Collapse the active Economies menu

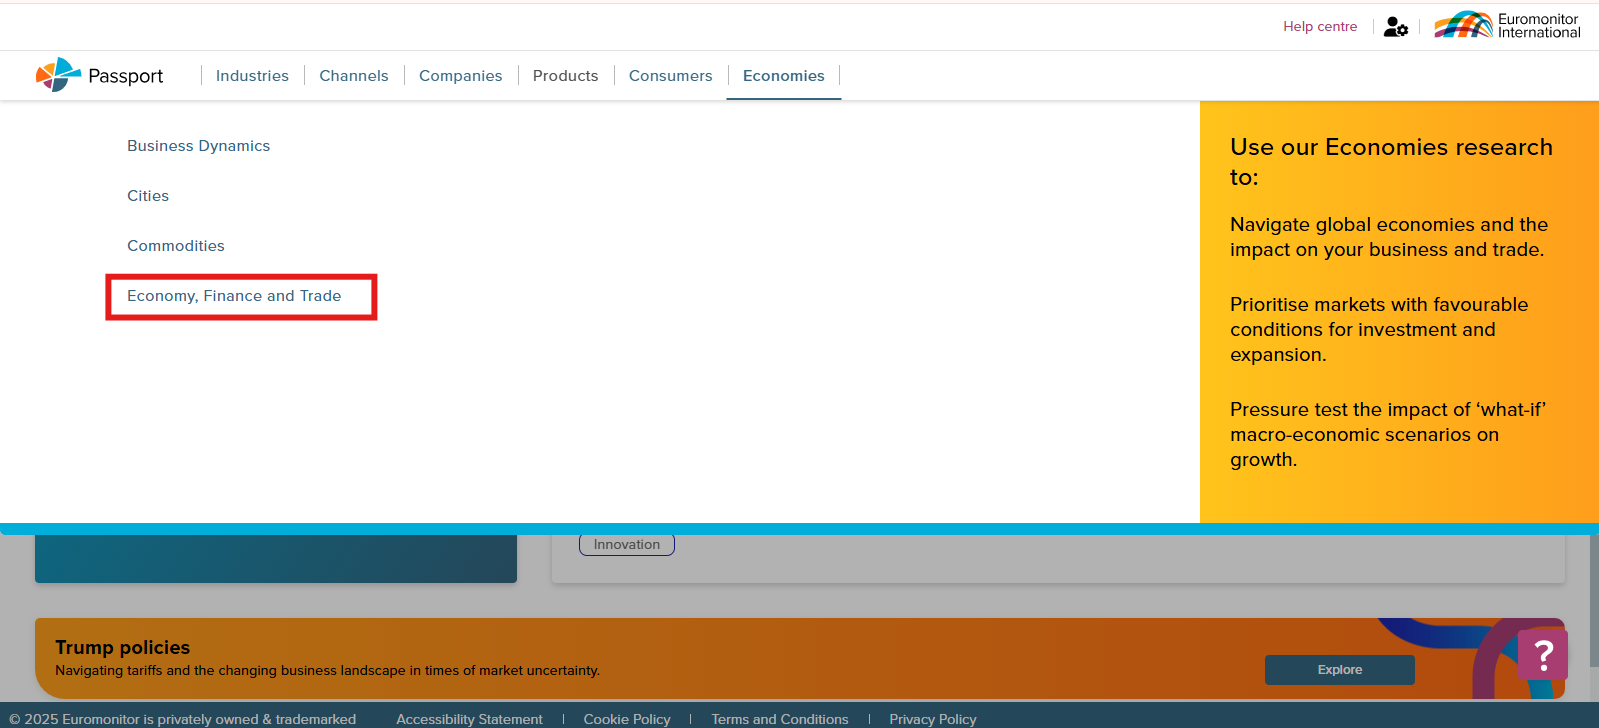pyautogui.click(x=783, y=76)
